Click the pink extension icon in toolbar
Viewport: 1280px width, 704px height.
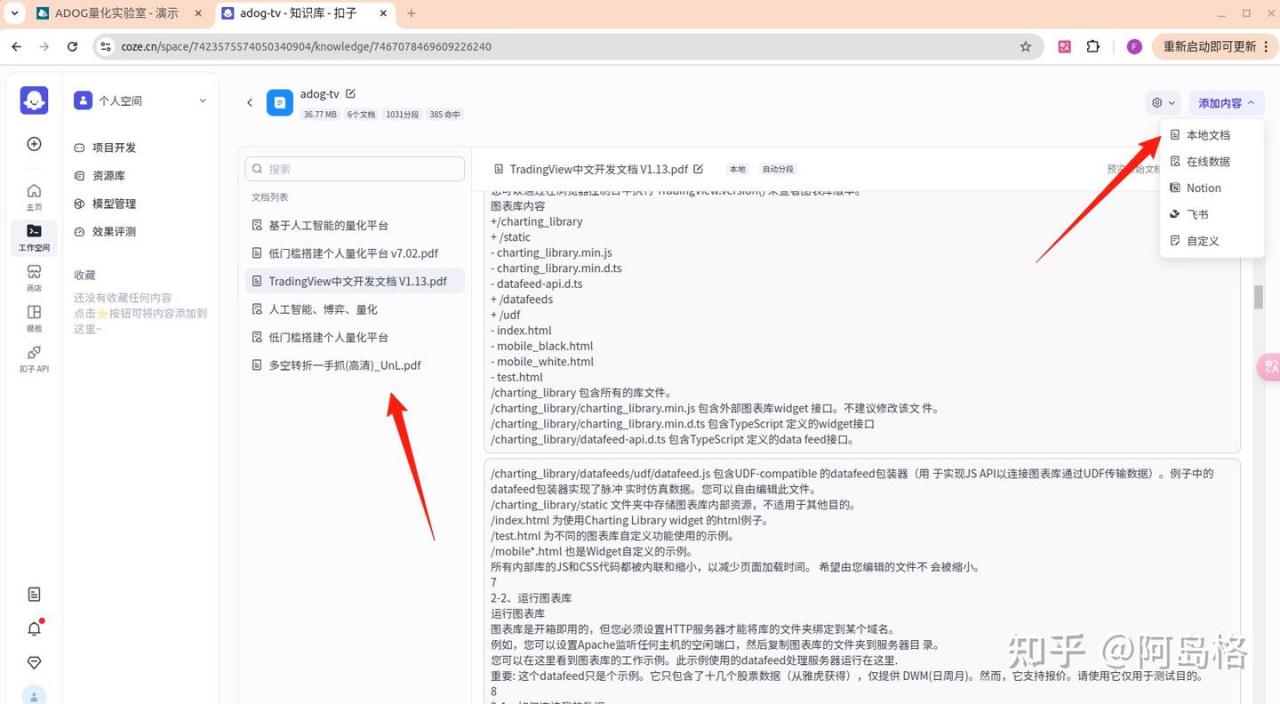pos(1065,46)
